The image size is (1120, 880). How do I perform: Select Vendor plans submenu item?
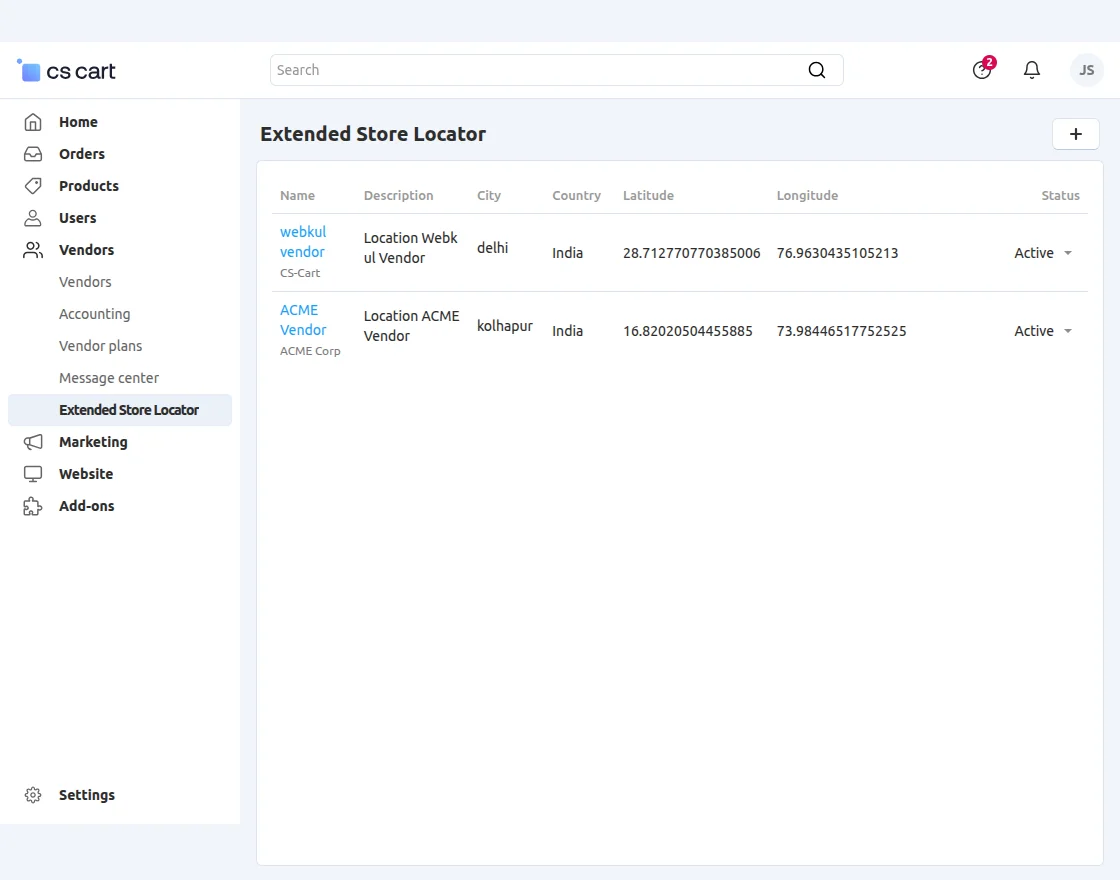click(100, 346)
